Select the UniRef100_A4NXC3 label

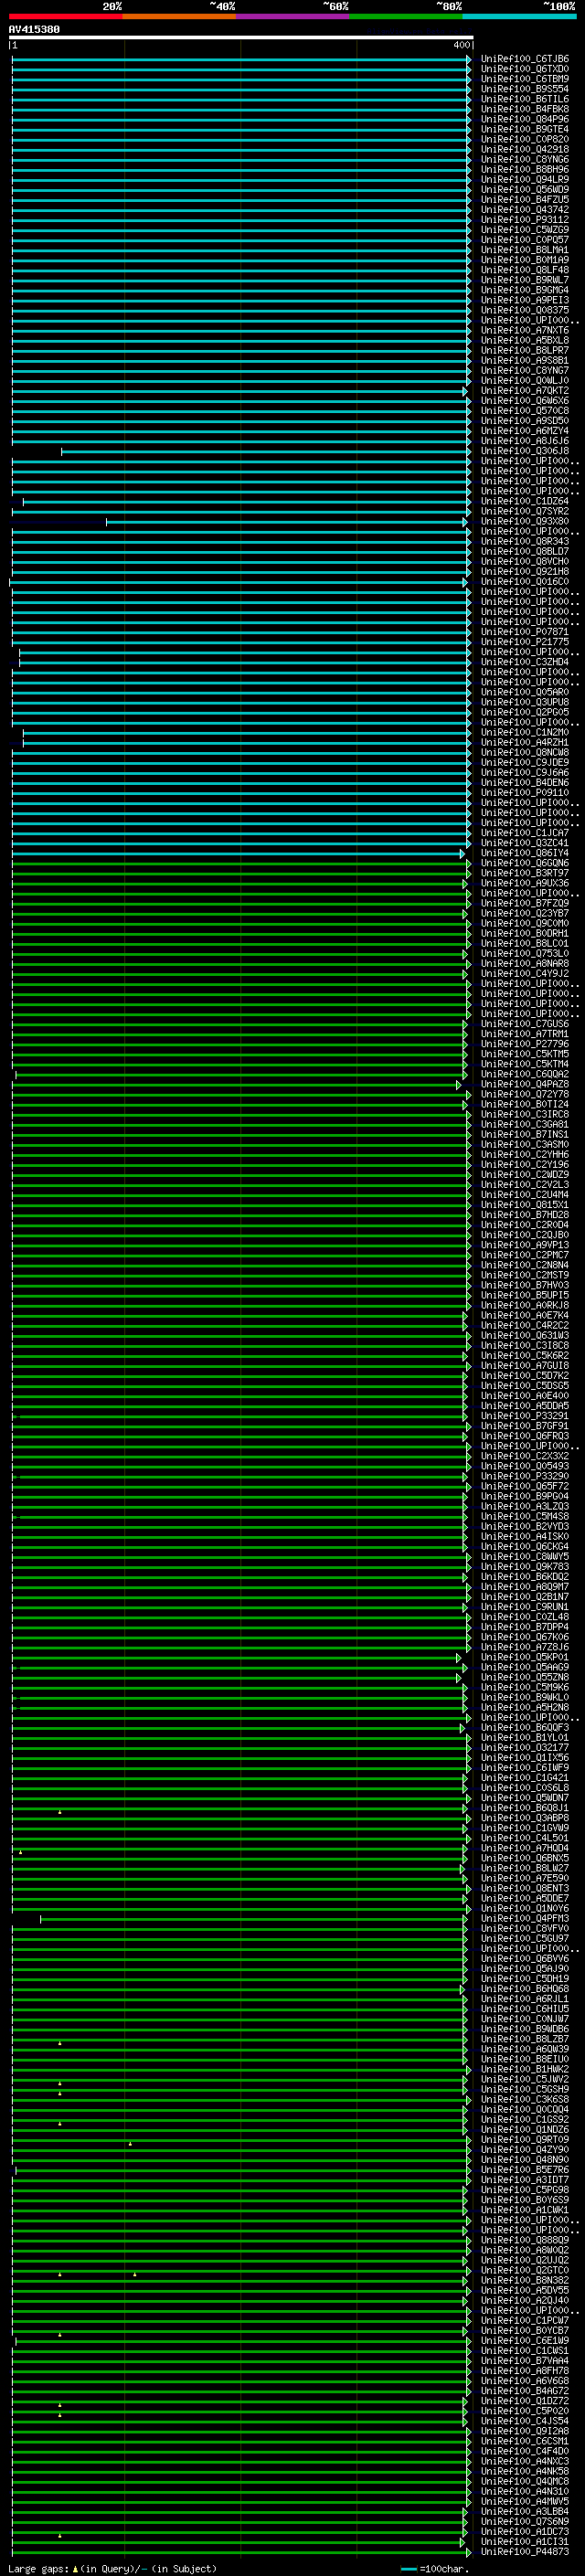(x=525, y=2461)
